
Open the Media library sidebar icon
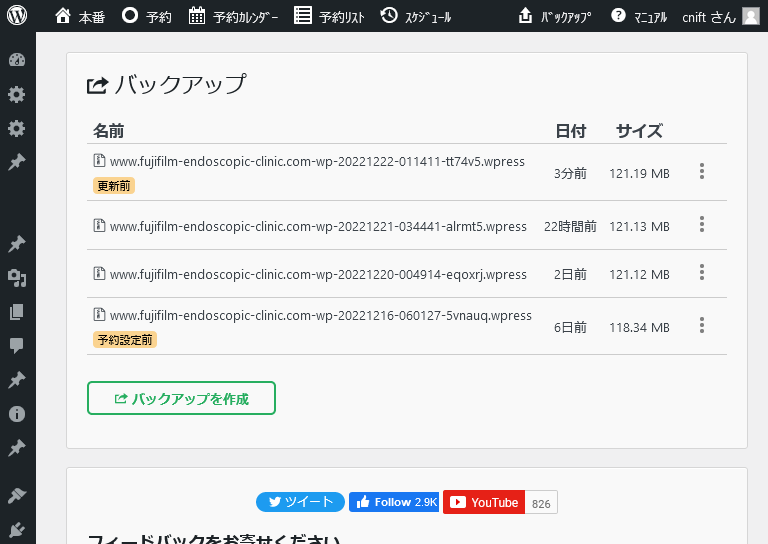pos(17,278)
